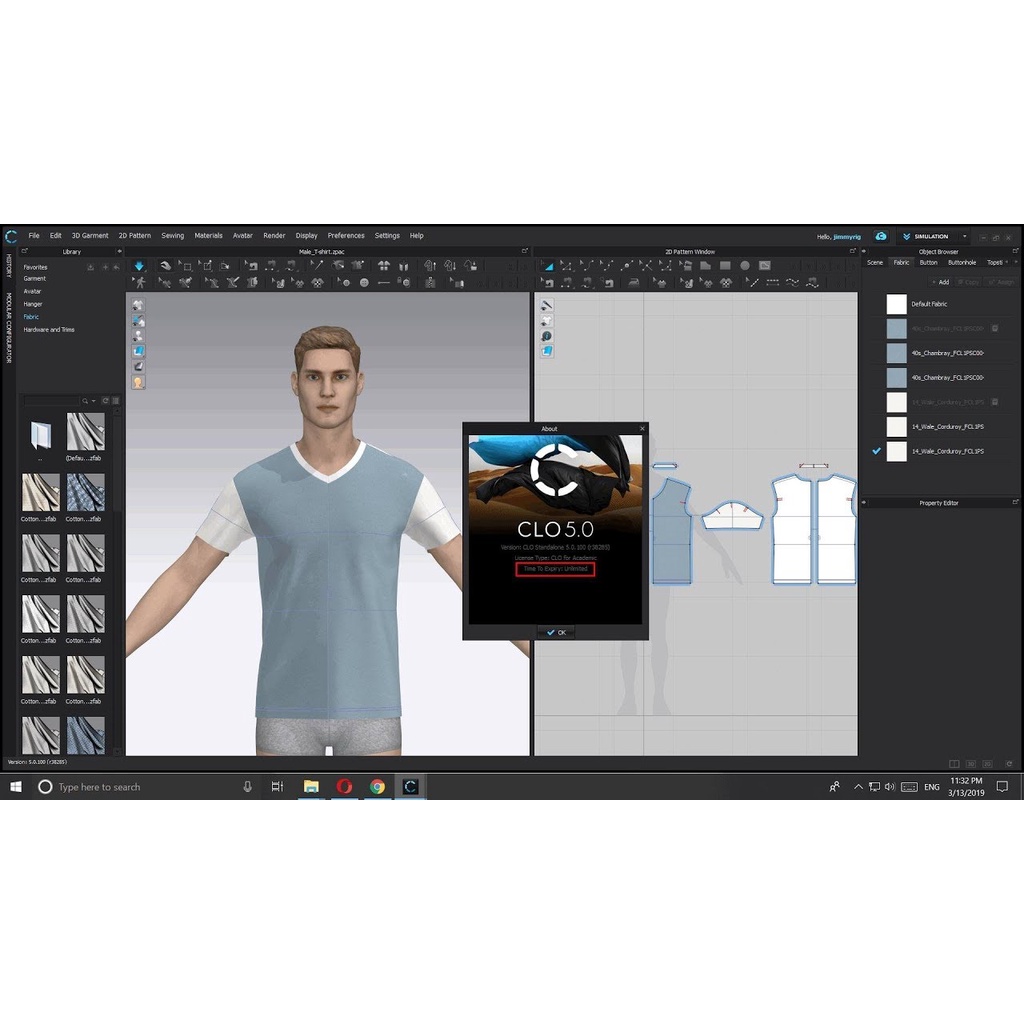Toggle the dark pattern outline tool in 2D toolbar
This screenshot has width=1024, height=1024.
pyautogui.click(x=764, y=265)
